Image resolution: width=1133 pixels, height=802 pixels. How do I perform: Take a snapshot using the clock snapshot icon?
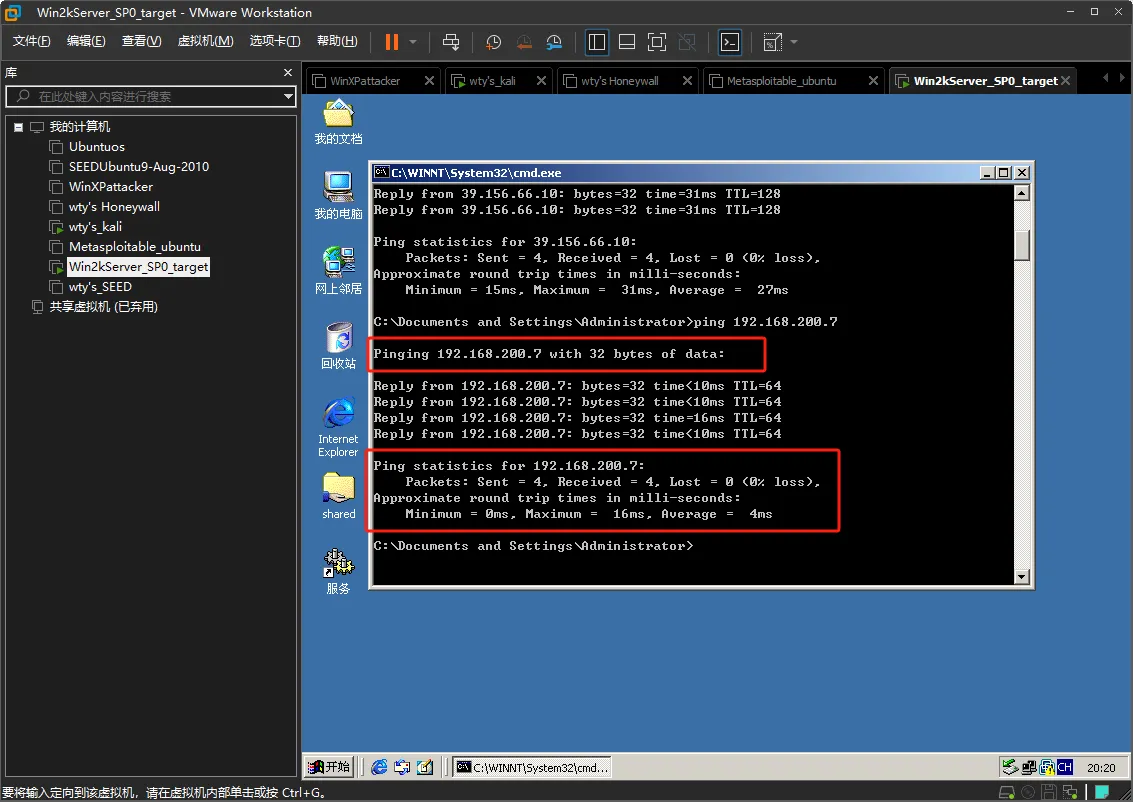pos(494,42)
